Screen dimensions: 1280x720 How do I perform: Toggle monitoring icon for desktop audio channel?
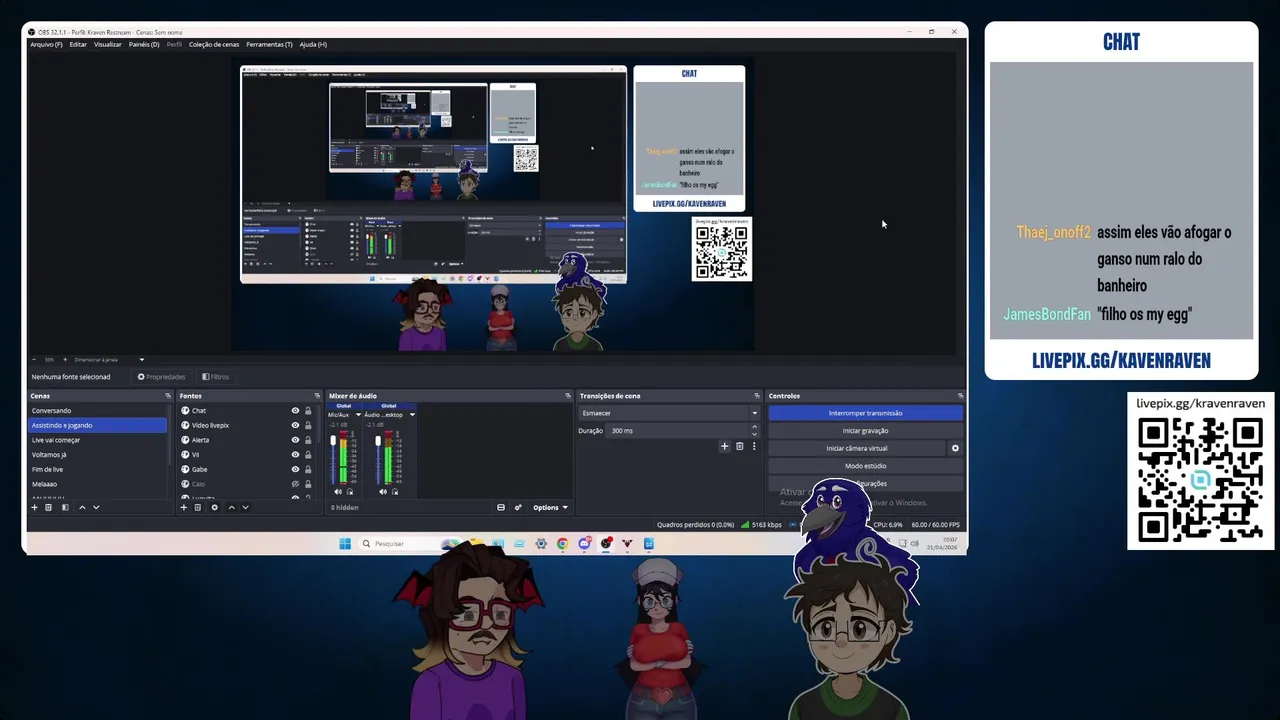coord(395,491)
